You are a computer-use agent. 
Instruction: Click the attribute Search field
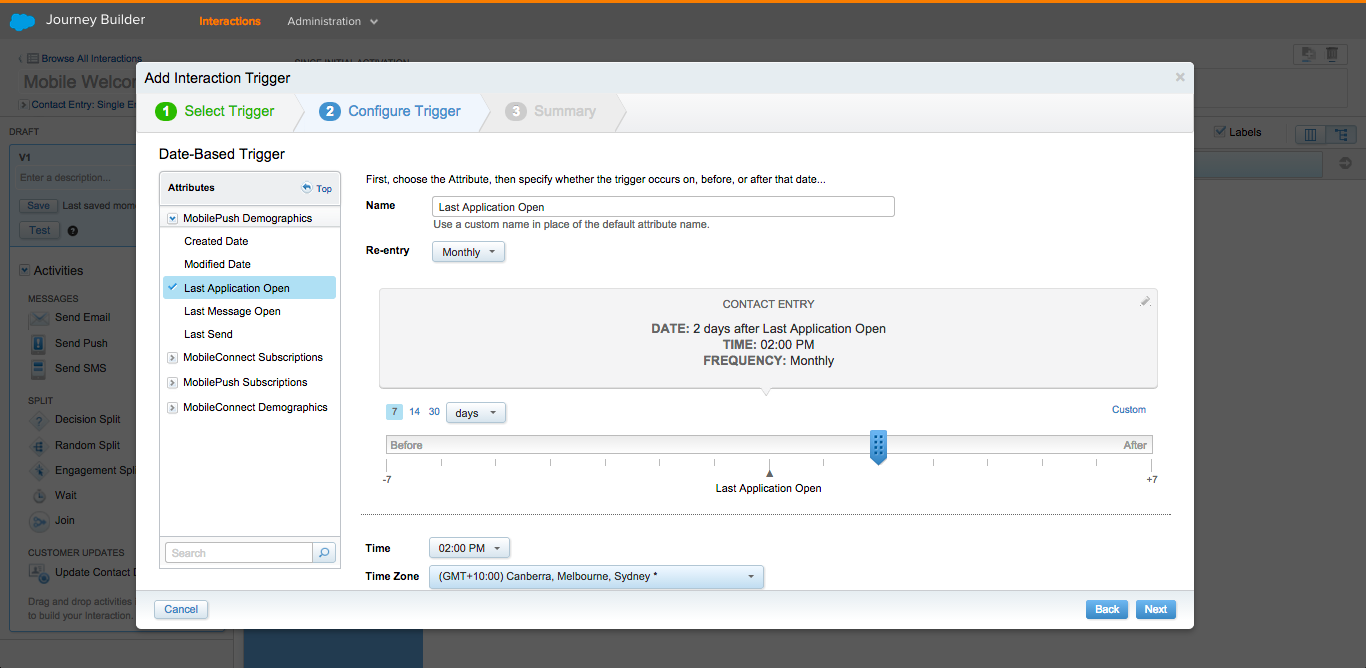point(239,552)
